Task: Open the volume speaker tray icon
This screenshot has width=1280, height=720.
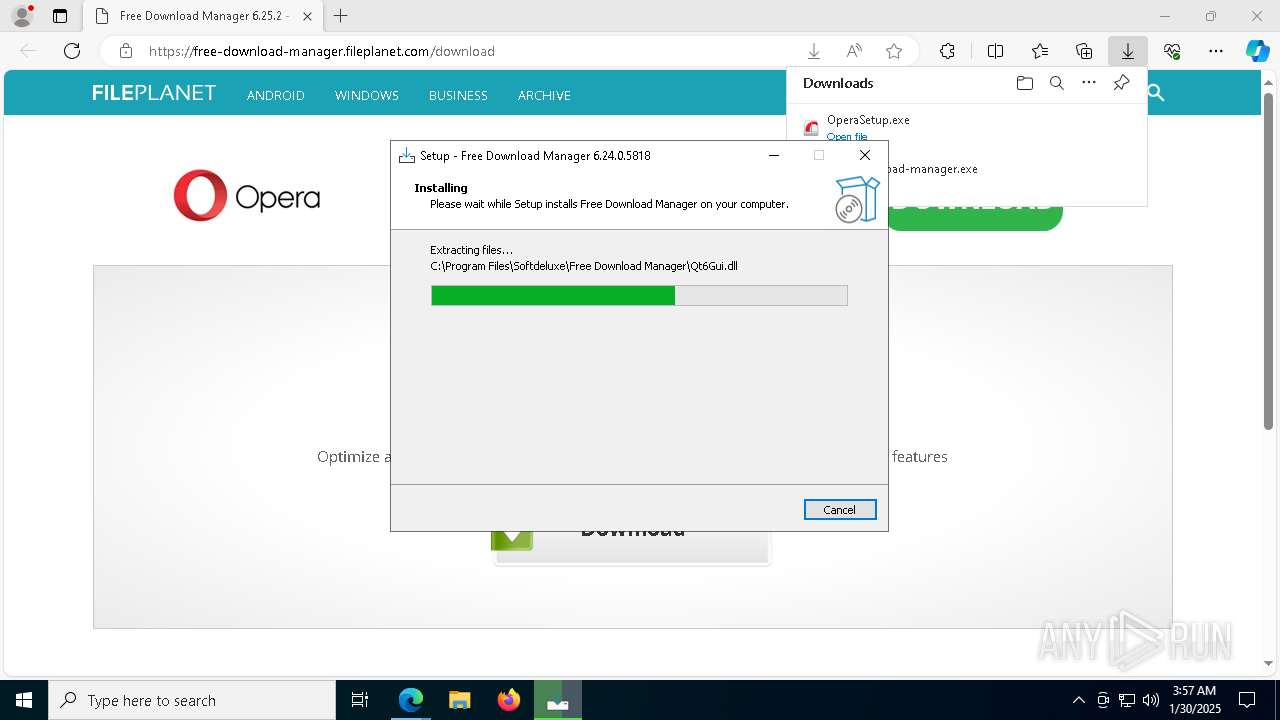Action: 1151,700
